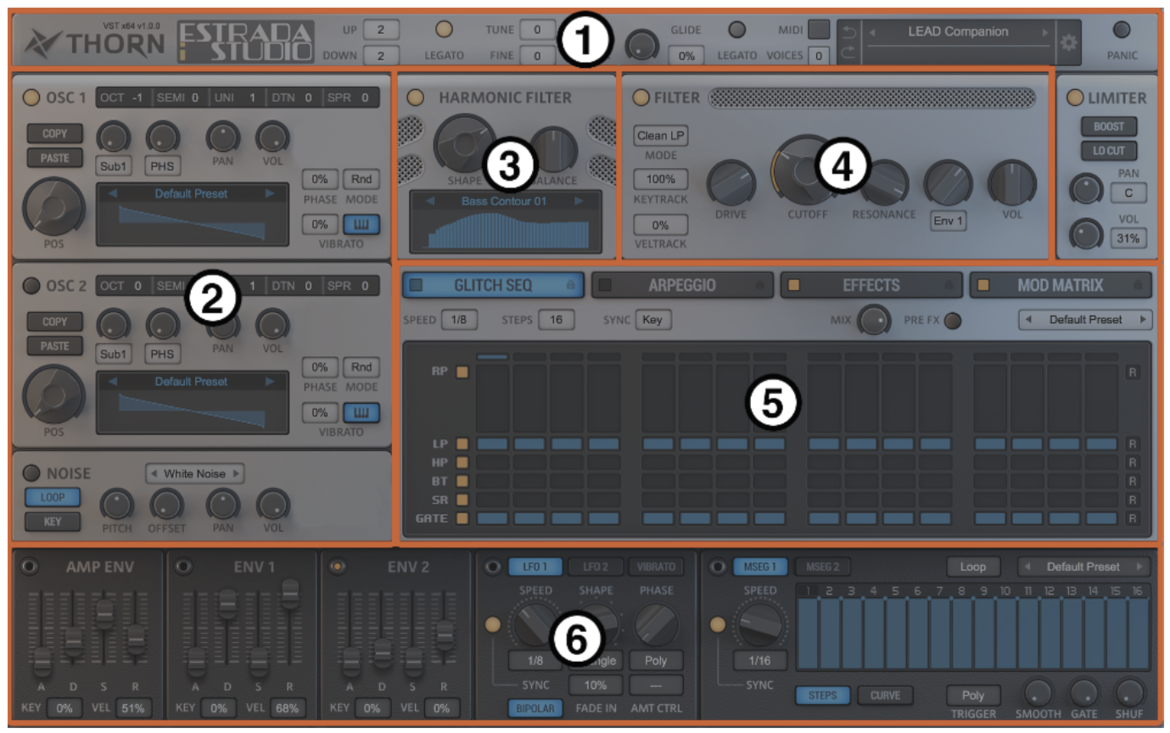Adjust the MSEG SMOOTH knob
This screenshot has width=1170, height=733.
(x=1037, y=693)
